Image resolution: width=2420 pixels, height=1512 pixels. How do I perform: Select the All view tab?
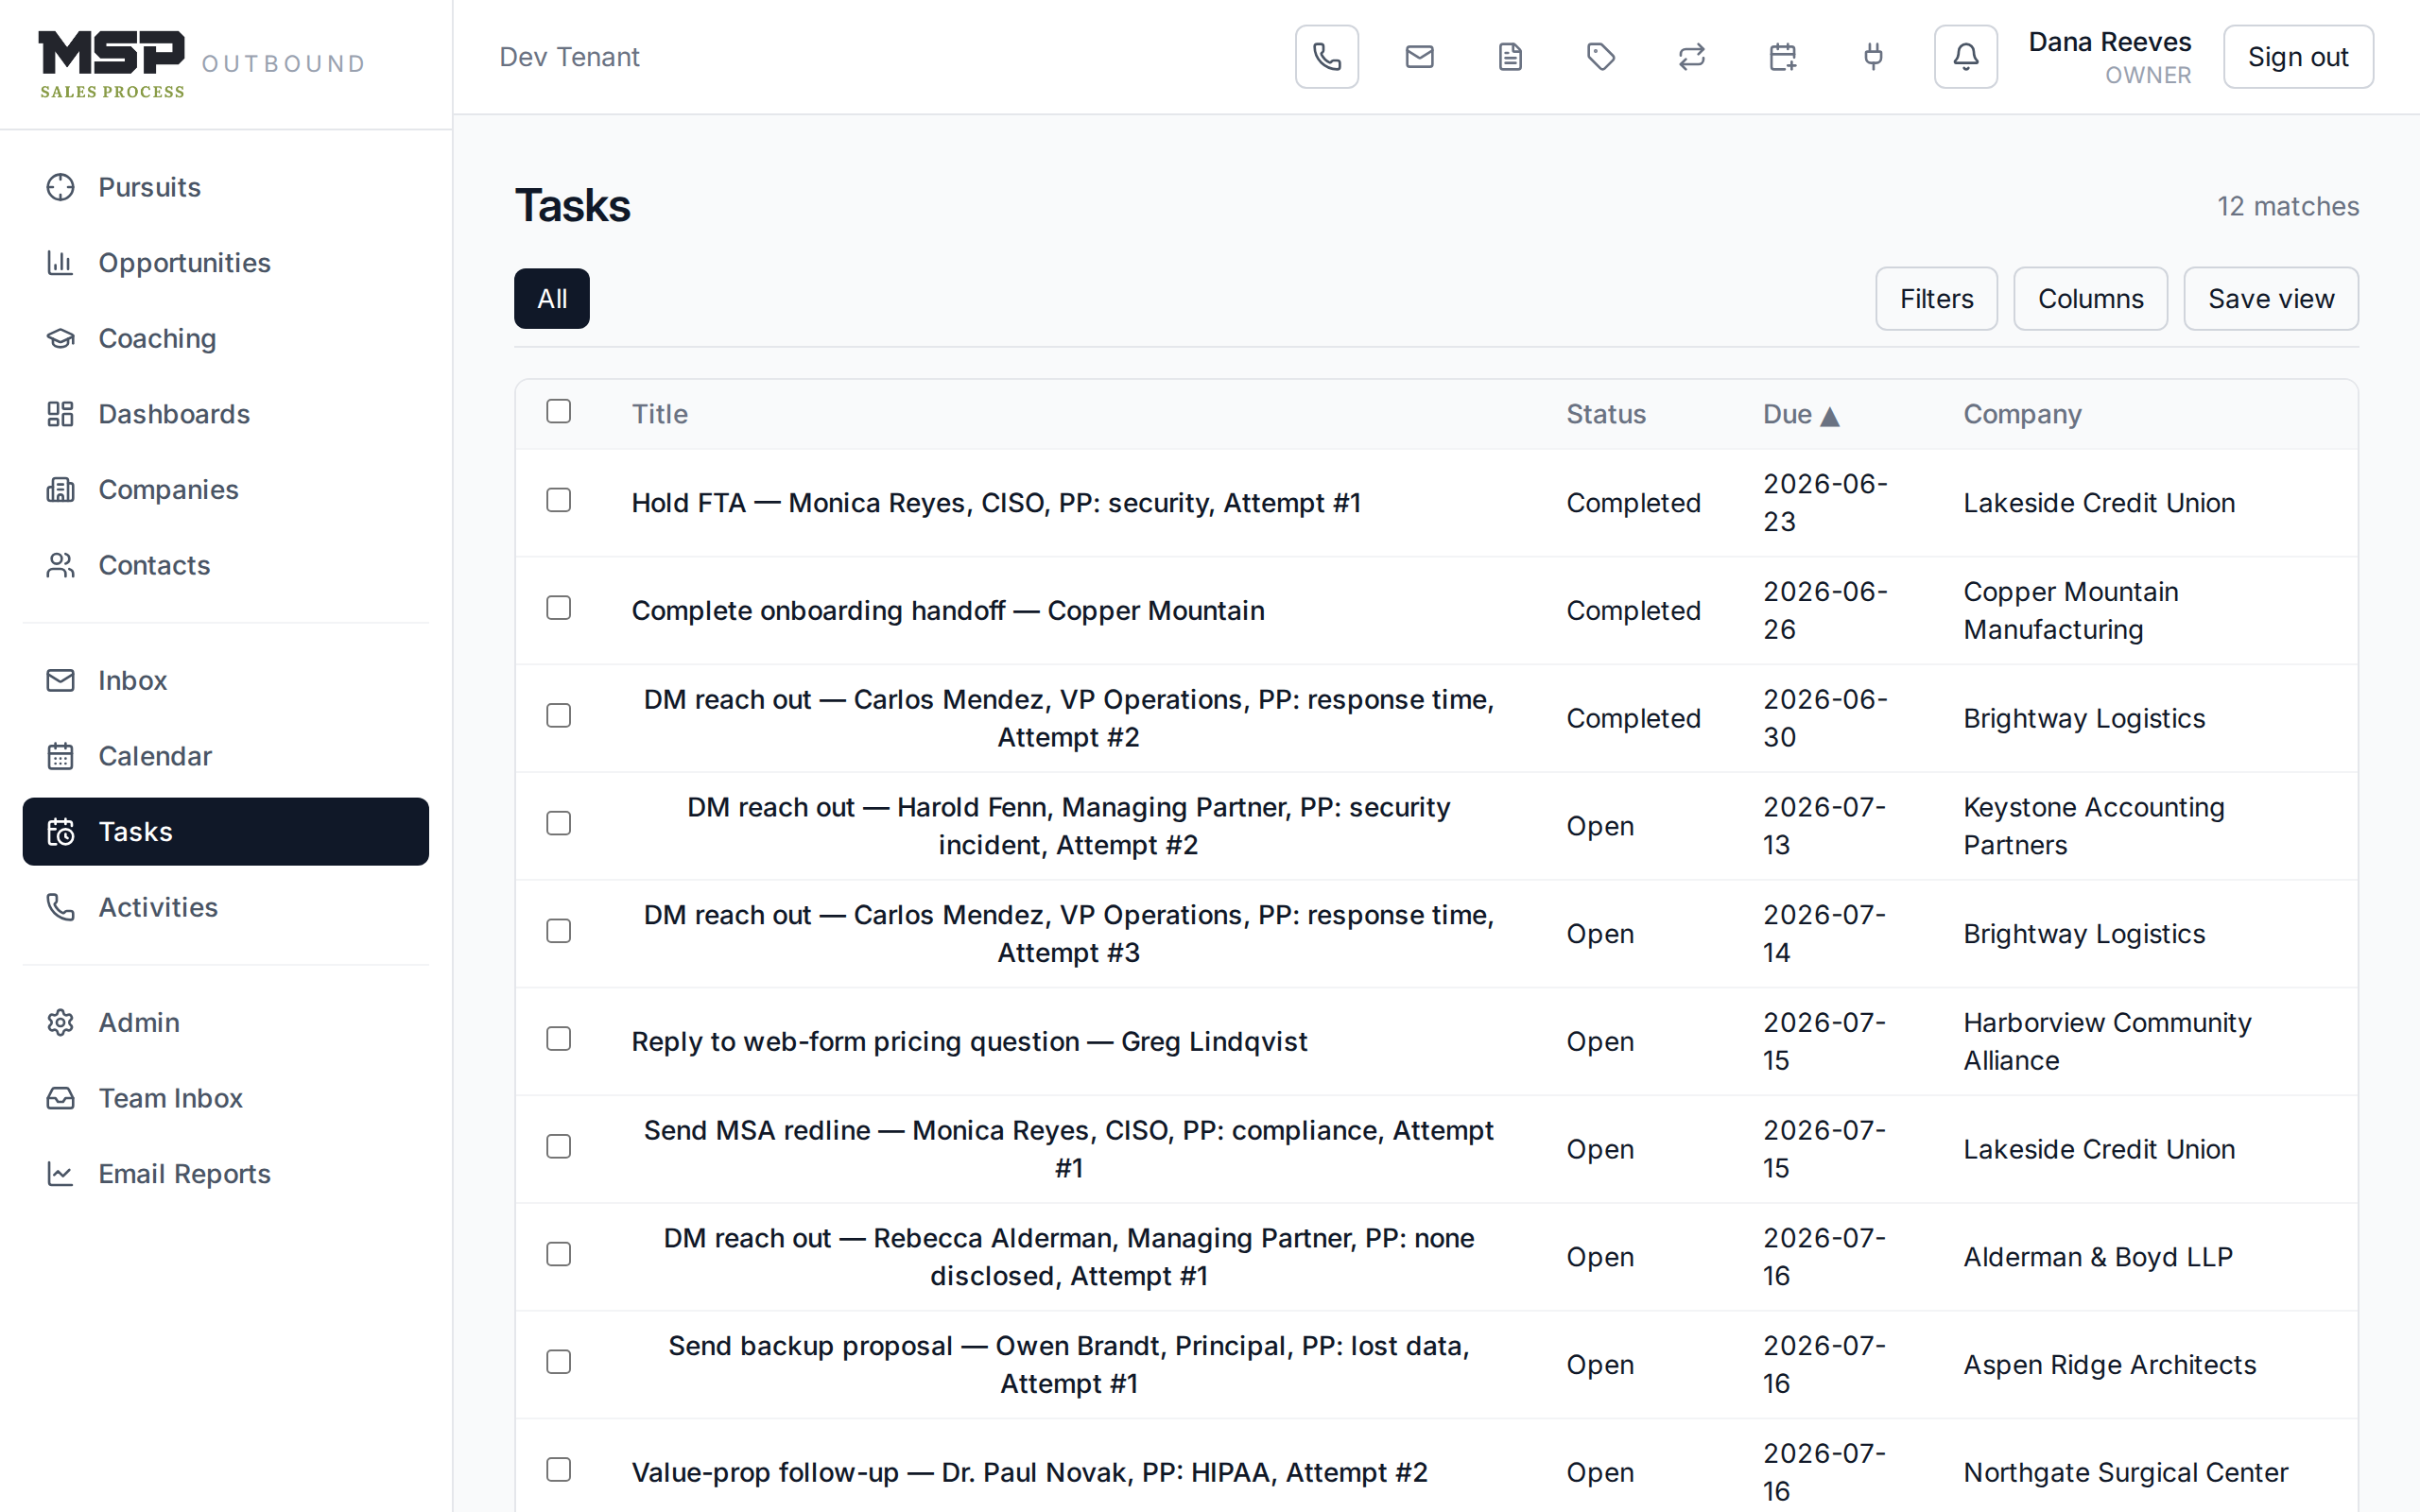pos(552,299)
